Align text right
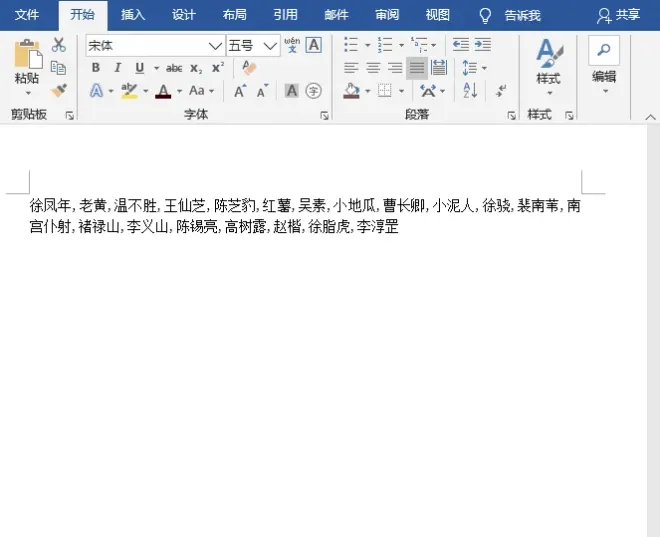The width and height of the screenshot is (660, 537). pos(395,68)
